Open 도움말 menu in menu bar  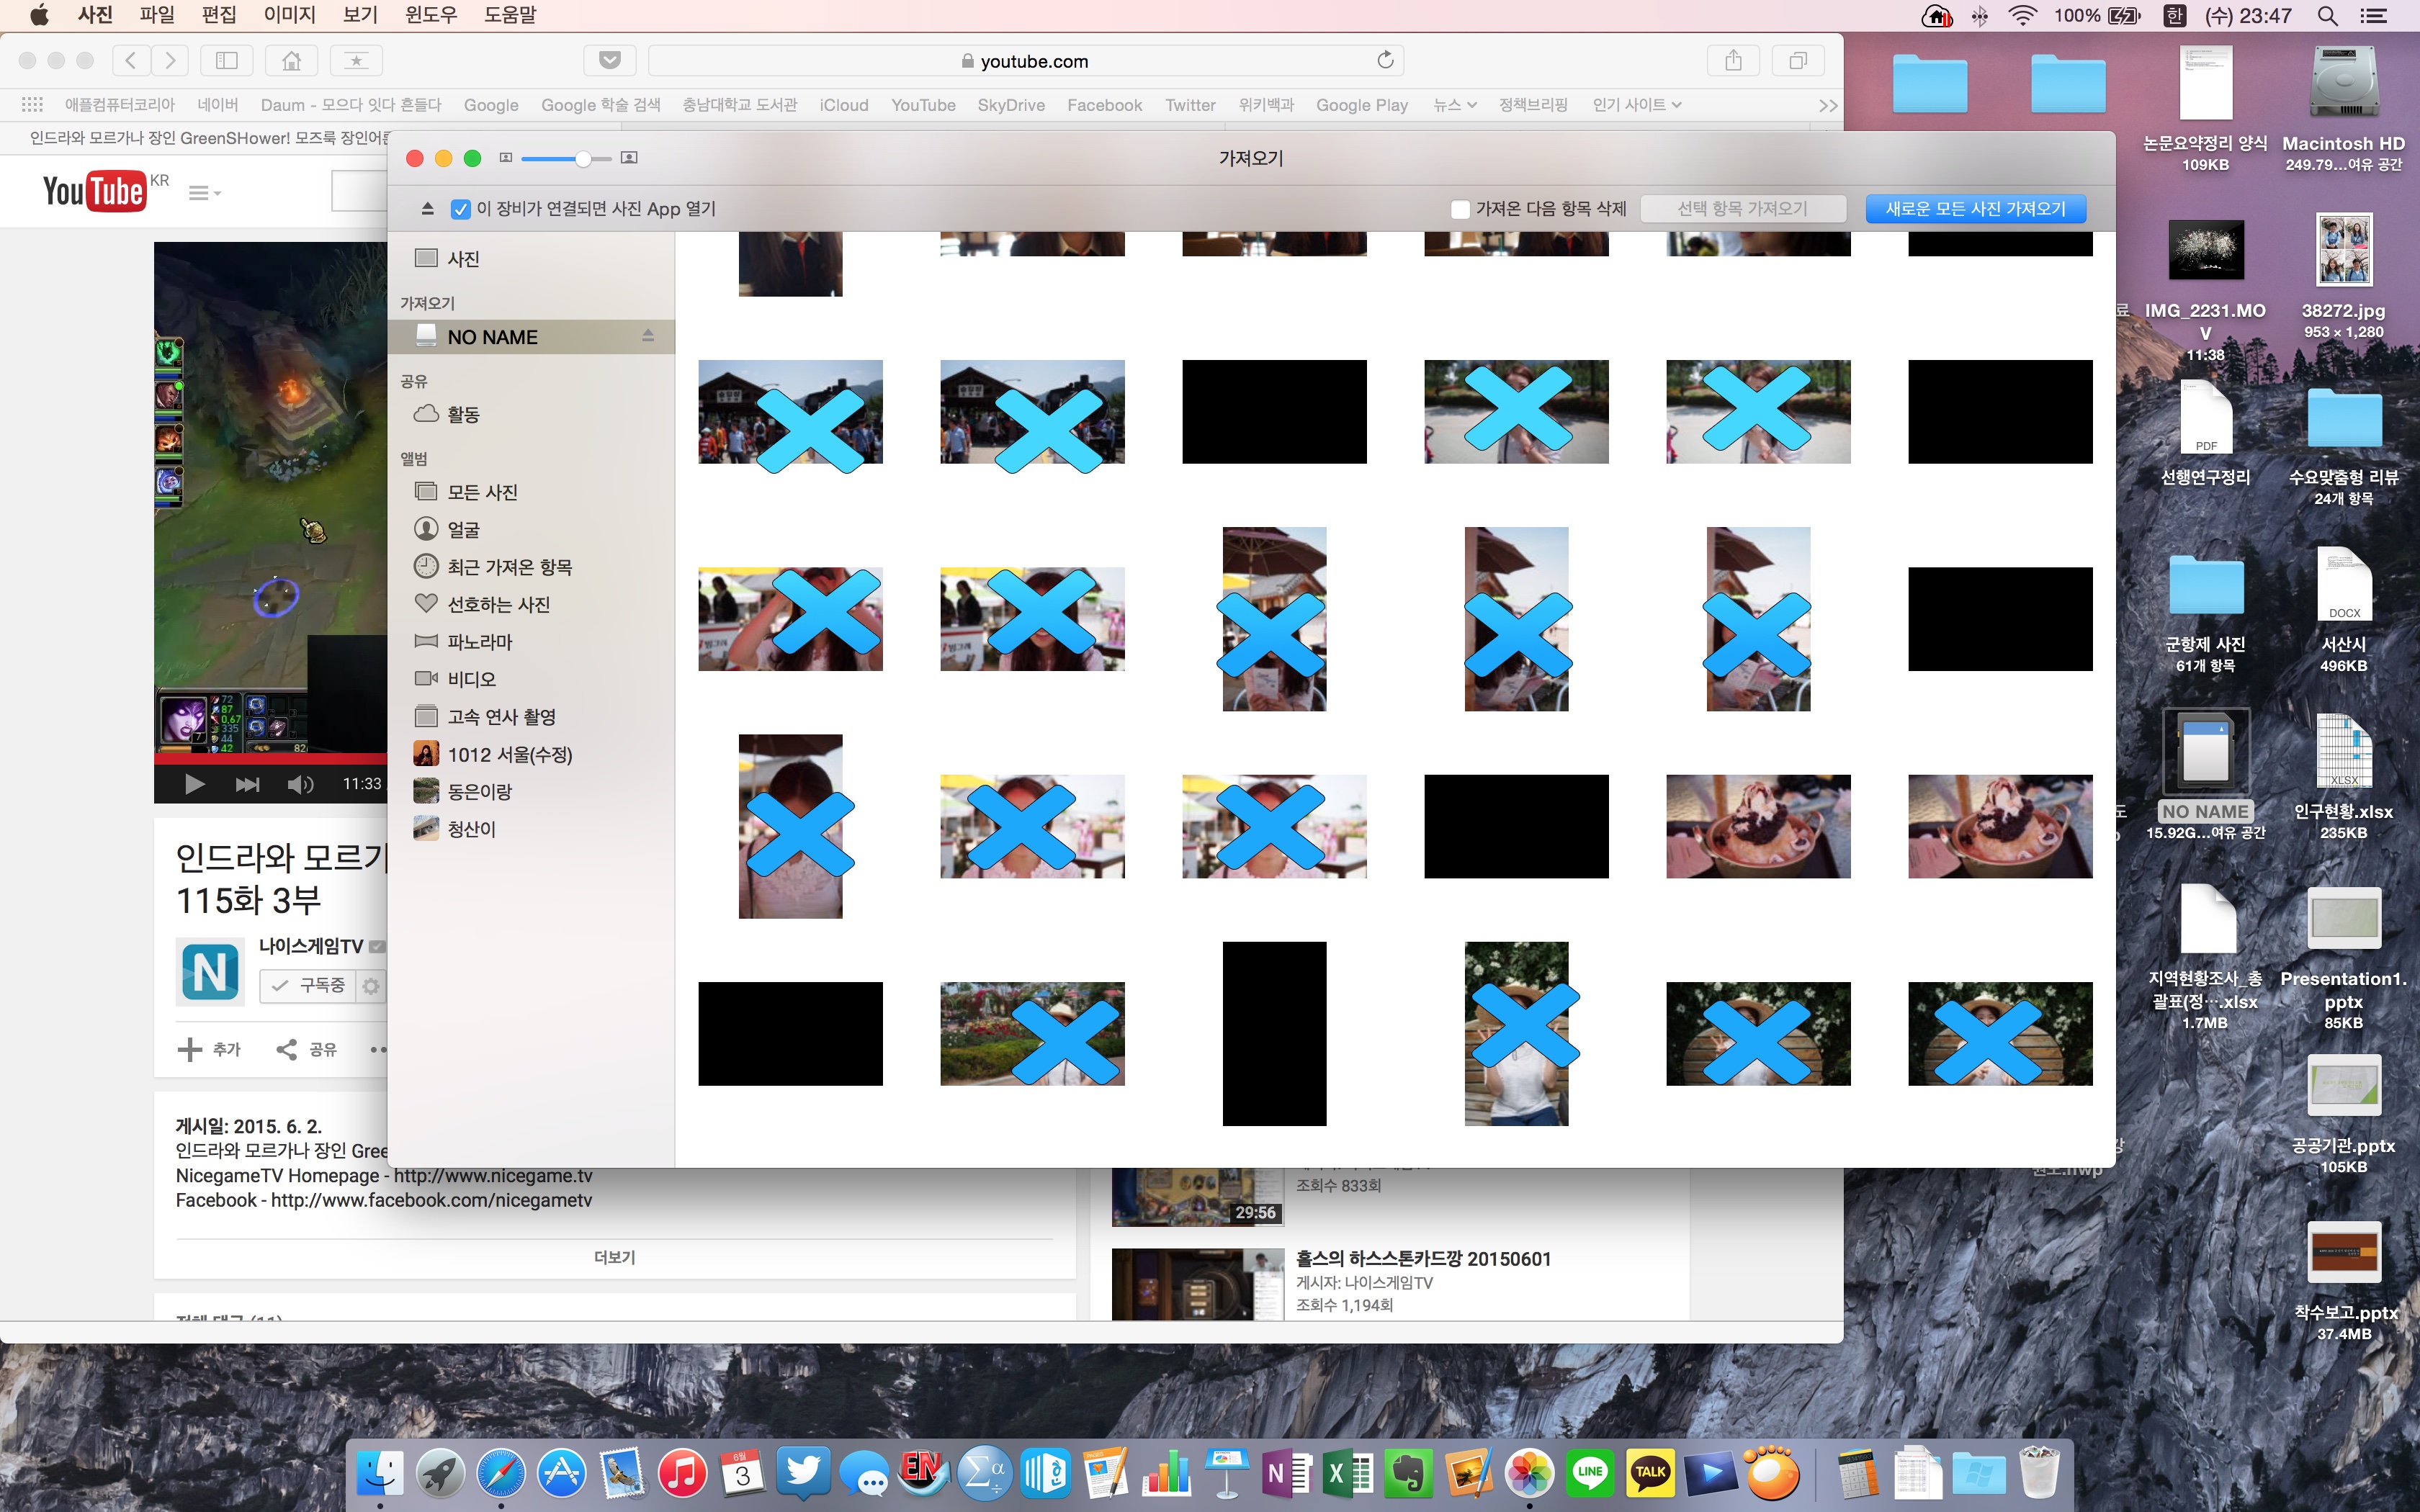[x=510, y=15]
